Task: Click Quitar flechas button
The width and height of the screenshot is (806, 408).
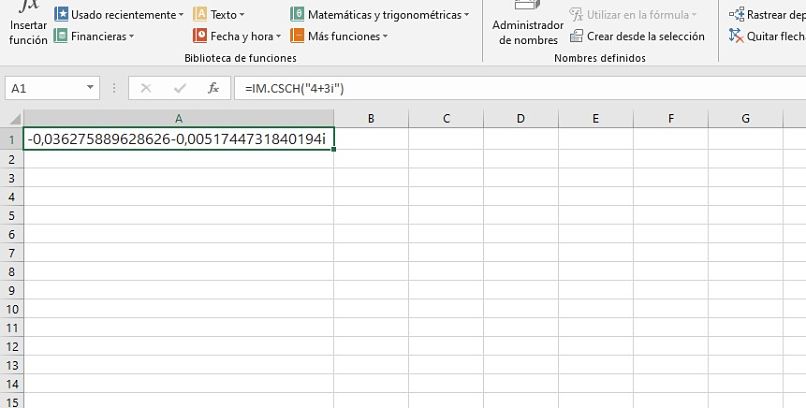Action: (x=767, y=36)
